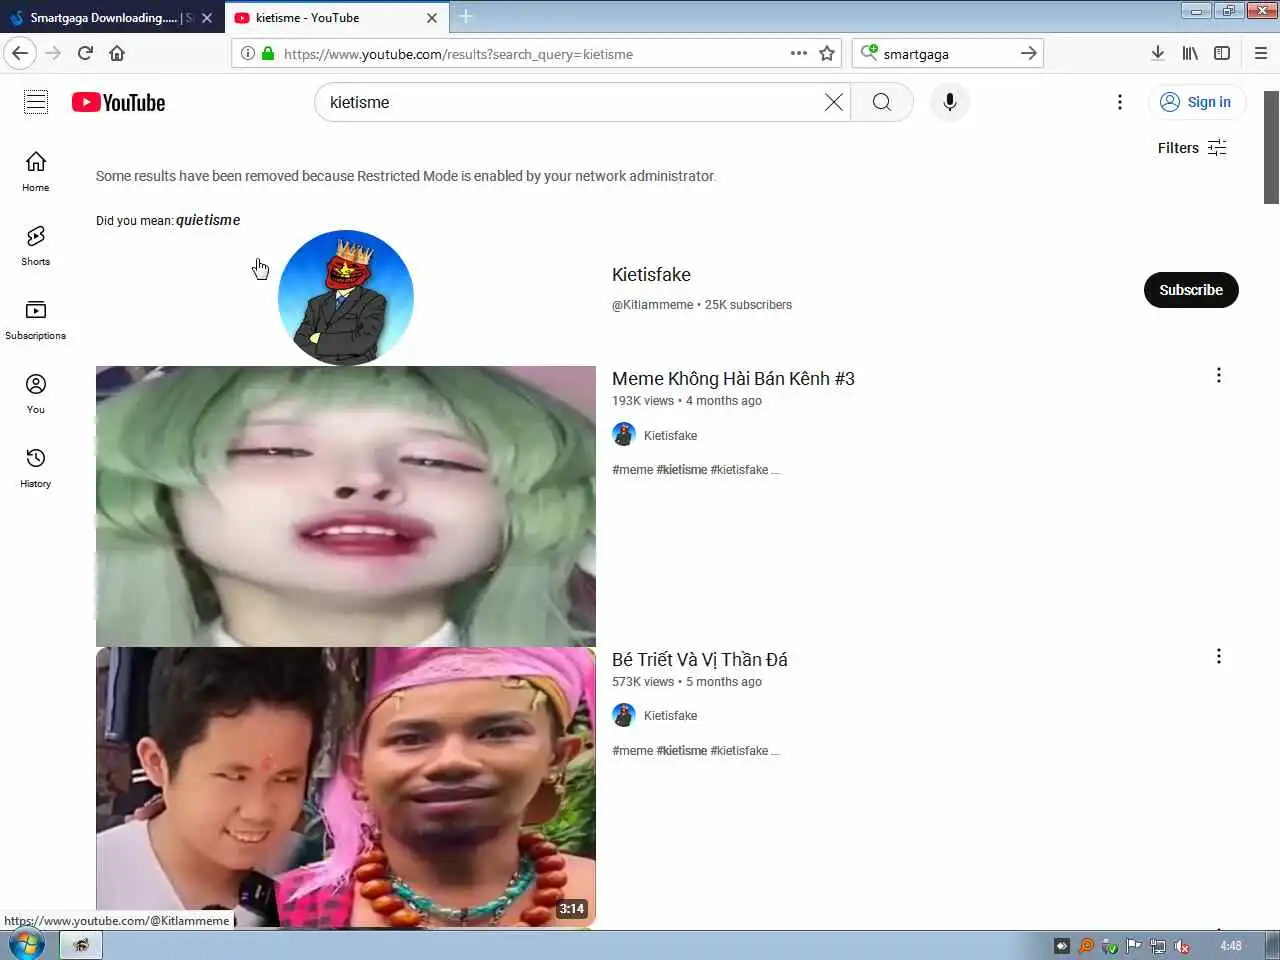
Task: Open page actions three-dot menu in address bar
Action: (798, 53)
